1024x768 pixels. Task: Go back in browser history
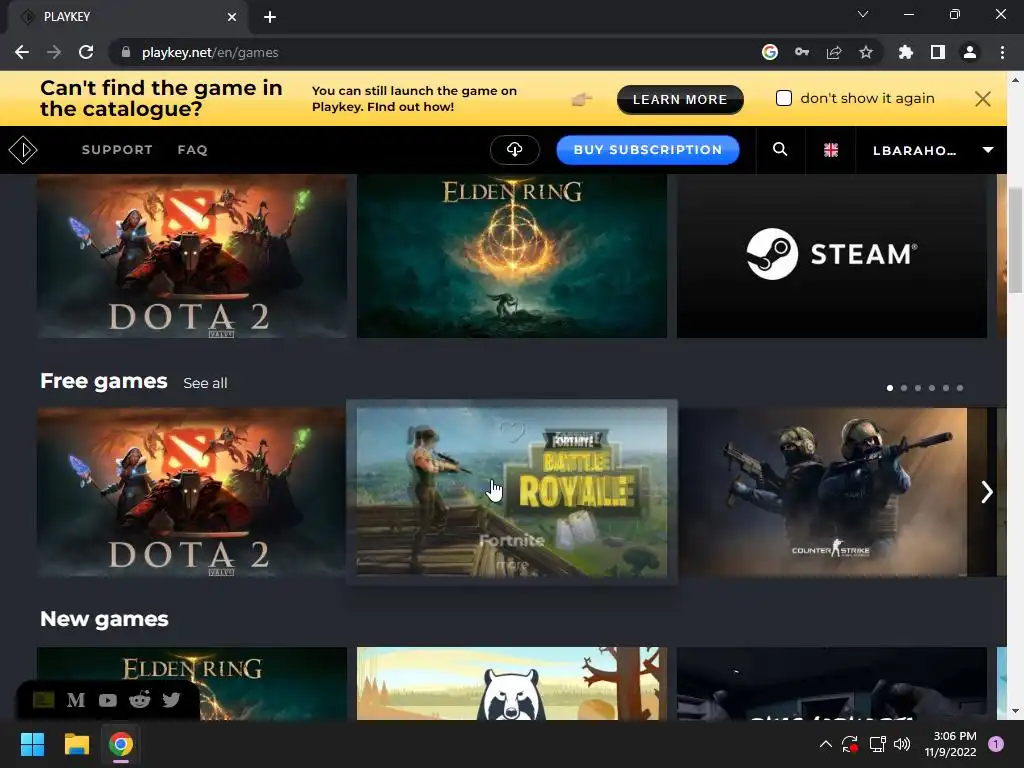22,52
